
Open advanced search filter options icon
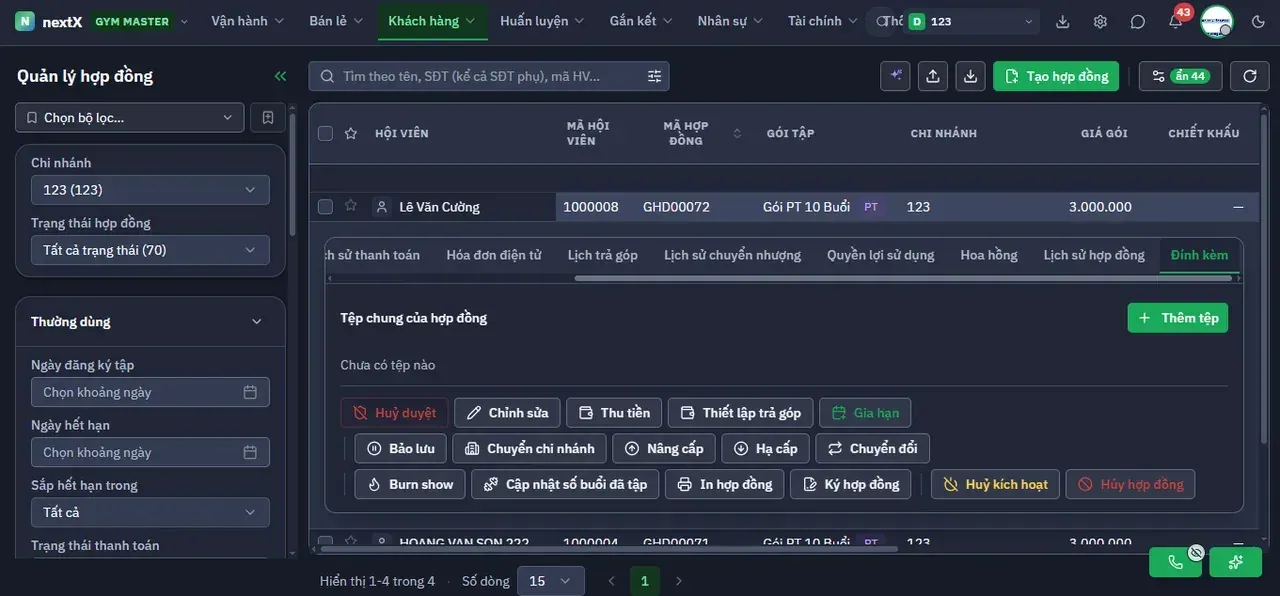pos(655,76)
